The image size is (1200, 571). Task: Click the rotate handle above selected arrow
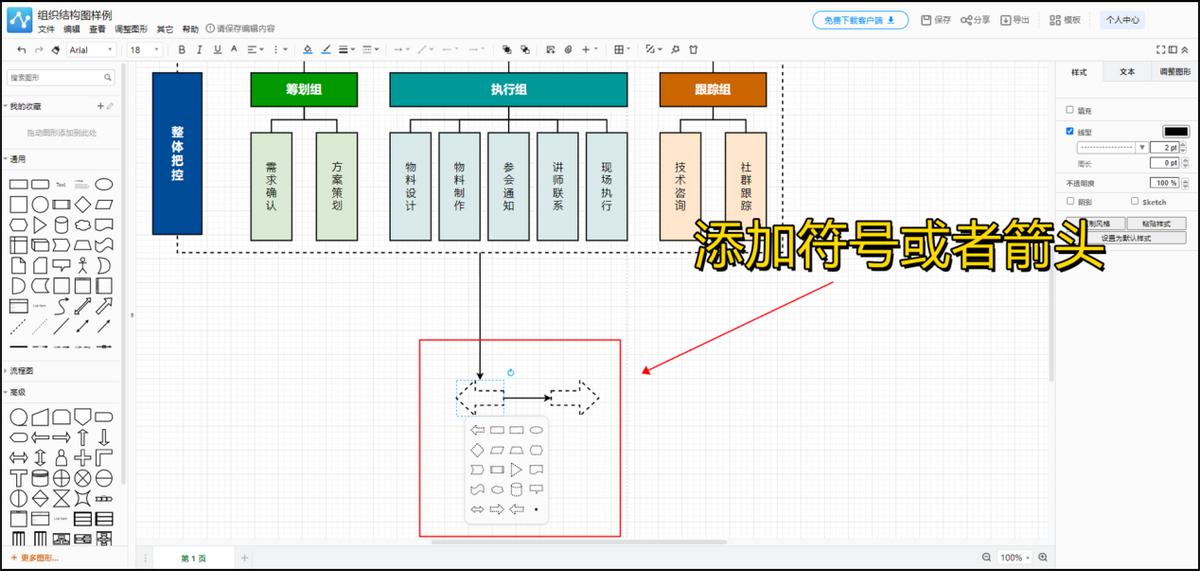[x=511, y=372]
